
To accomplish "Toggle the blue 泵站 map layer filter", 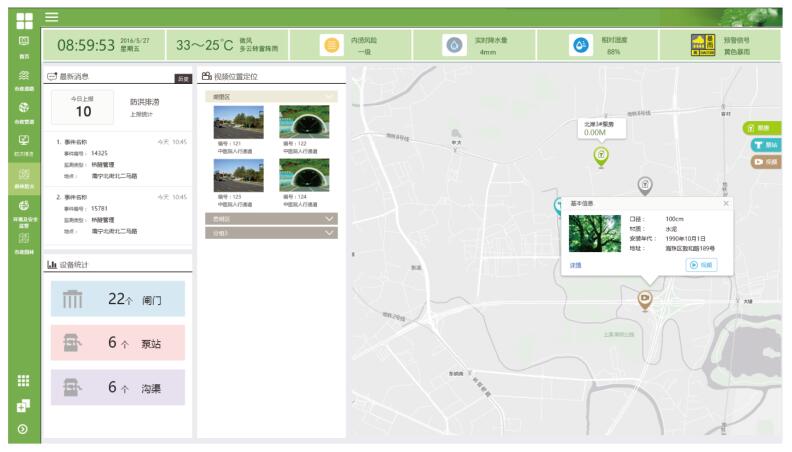I will point(765,145).
